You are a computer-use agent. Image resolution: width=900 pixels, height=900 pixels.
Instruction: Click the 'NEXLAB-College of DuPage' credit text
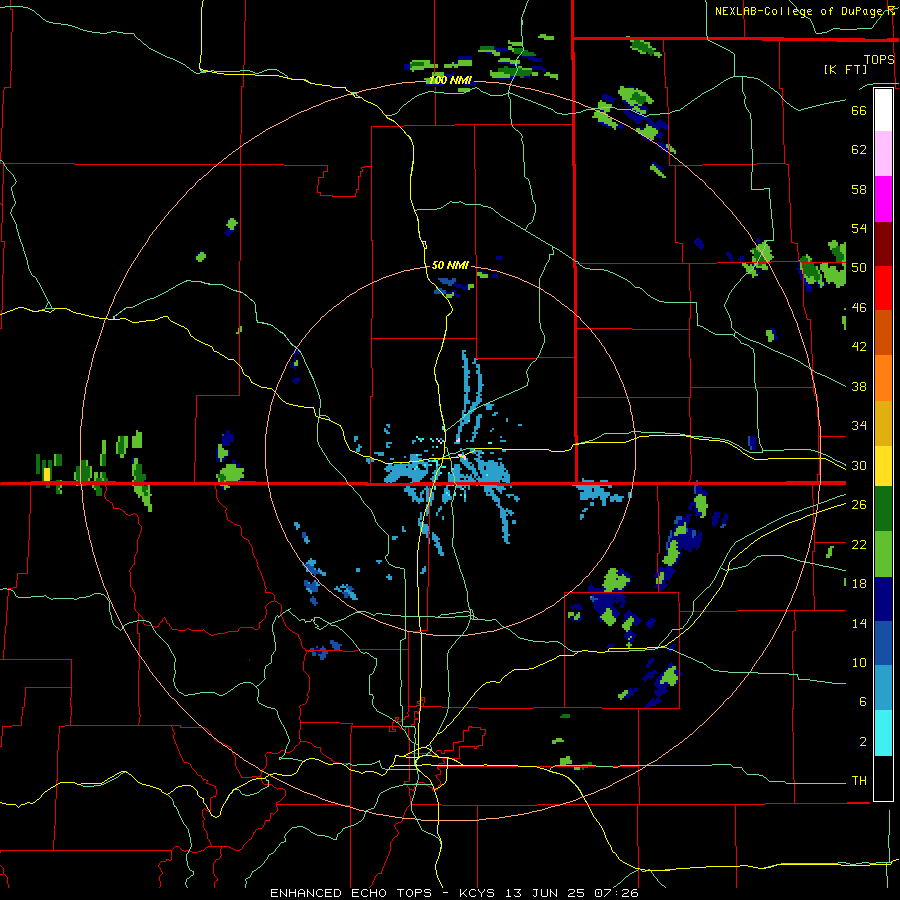pyautogui.click(x=798, y=11)
